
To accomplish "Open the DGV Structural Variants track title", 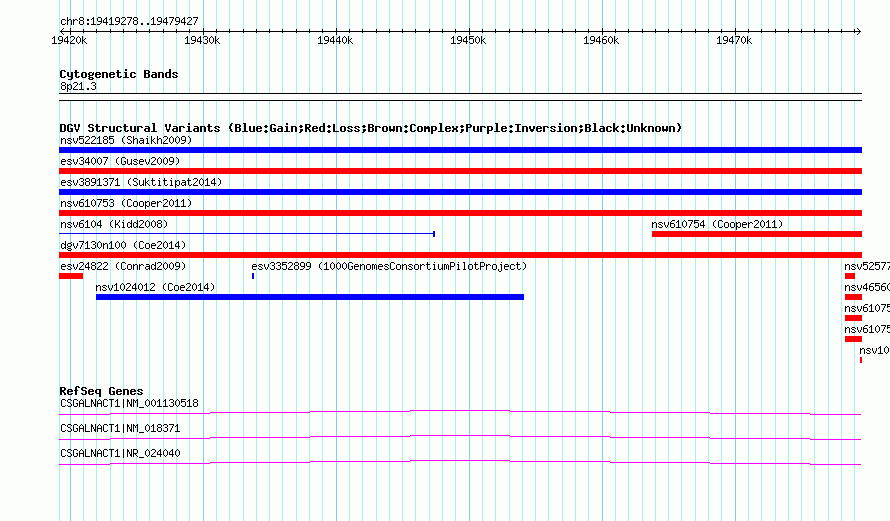I will tap(371, 128).
